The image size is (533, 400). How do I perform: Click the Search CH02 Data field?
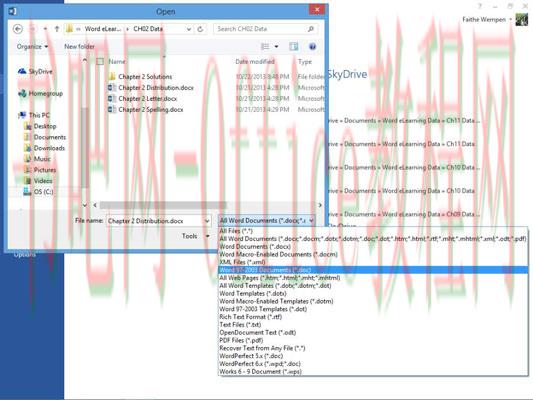click(x=261, y=29)
